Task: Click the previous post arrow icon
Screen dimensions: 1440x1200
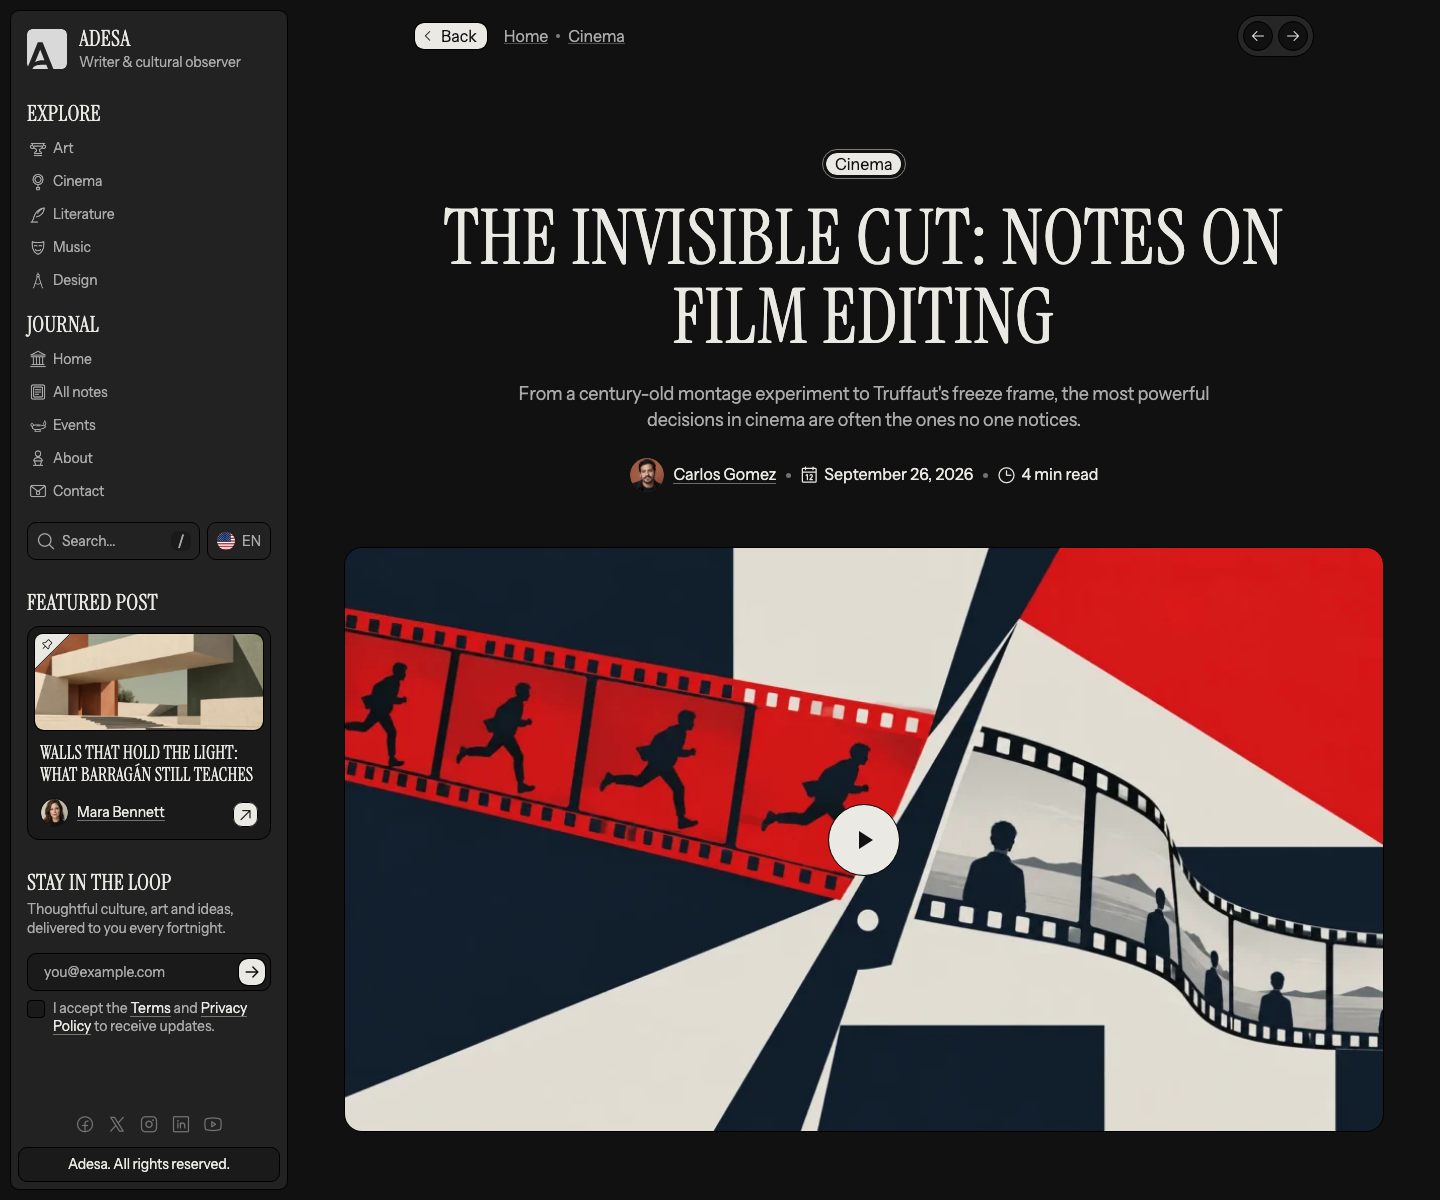Action: tap(1258, 36)
